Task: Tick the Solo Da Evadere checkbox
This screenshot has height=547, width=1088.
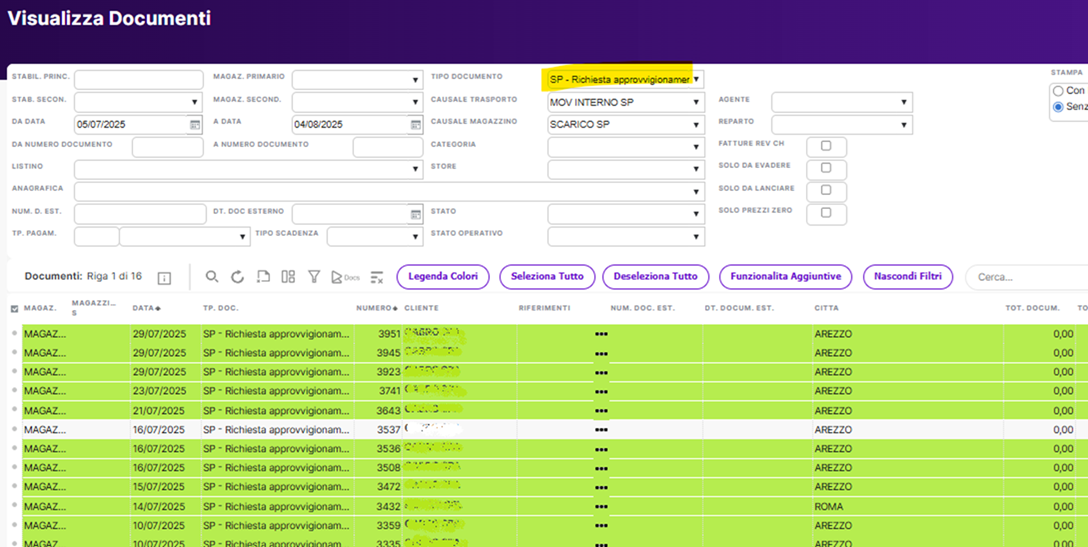Action: (x=826, y=168)
